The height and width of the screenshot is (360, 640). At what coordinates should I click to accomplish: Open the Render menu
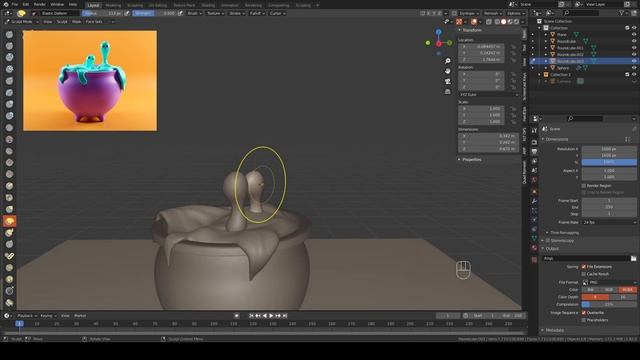40,4
